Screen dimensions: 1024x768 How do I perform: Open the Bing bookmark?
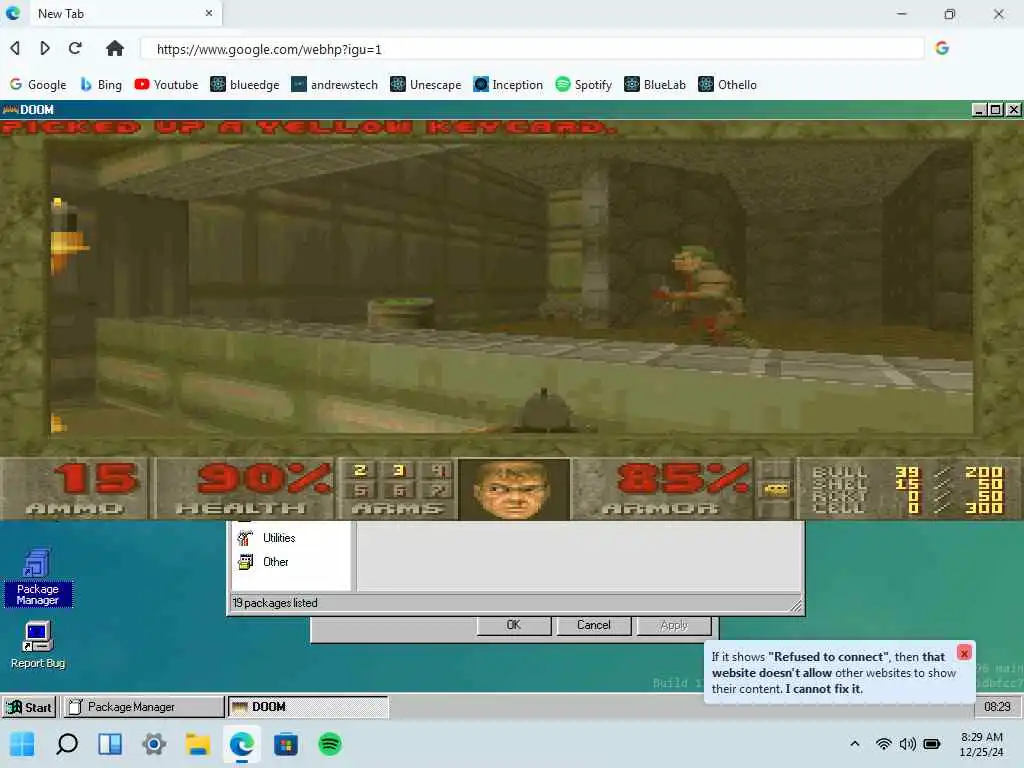click(101, 84)
